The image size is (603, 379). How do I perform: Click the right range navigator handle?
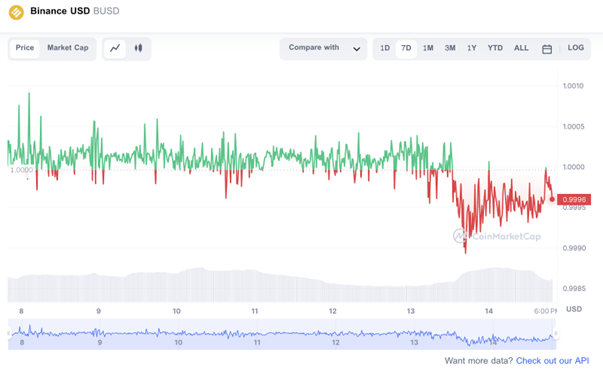[556, 334]
